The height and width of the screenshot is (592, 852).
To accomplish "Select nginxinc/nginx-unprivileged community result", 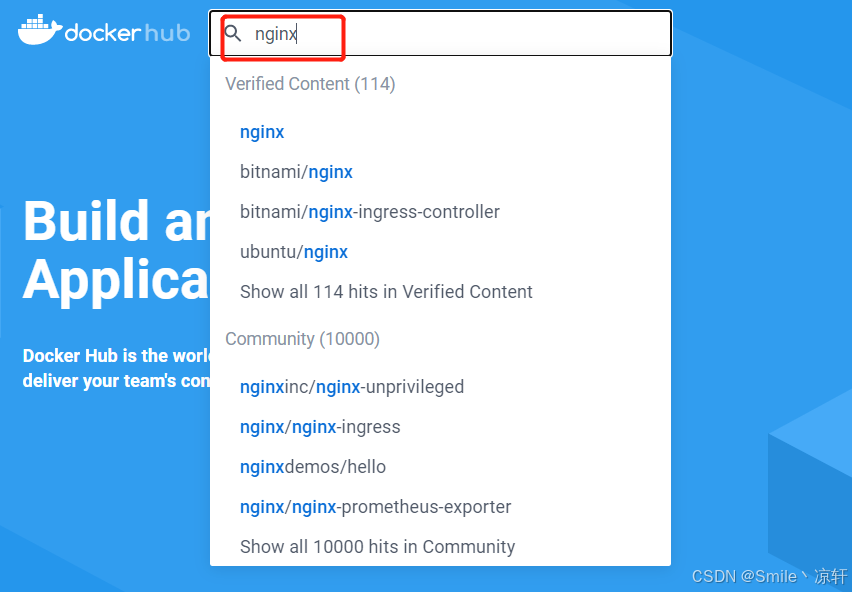I will [x=352, y=387].
